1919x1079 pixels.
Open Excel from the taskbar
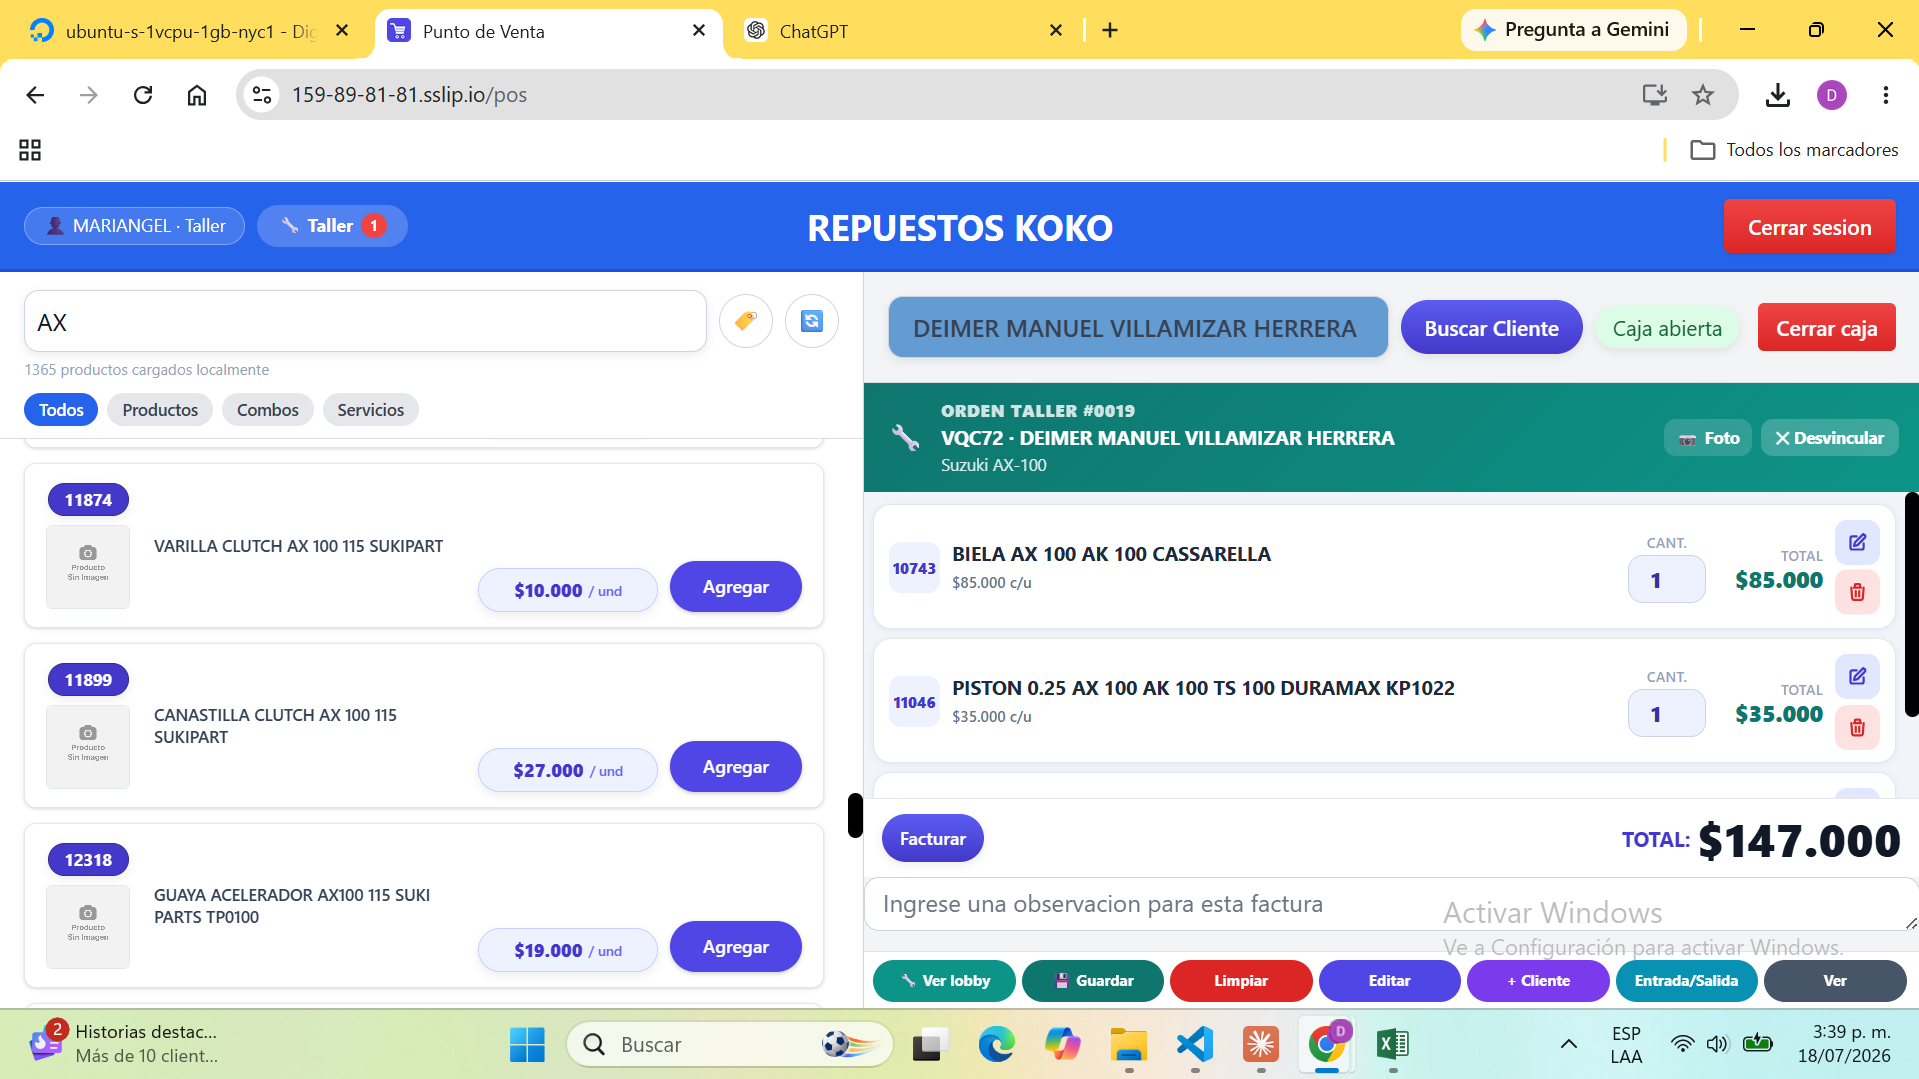tap(1392, 1045)
